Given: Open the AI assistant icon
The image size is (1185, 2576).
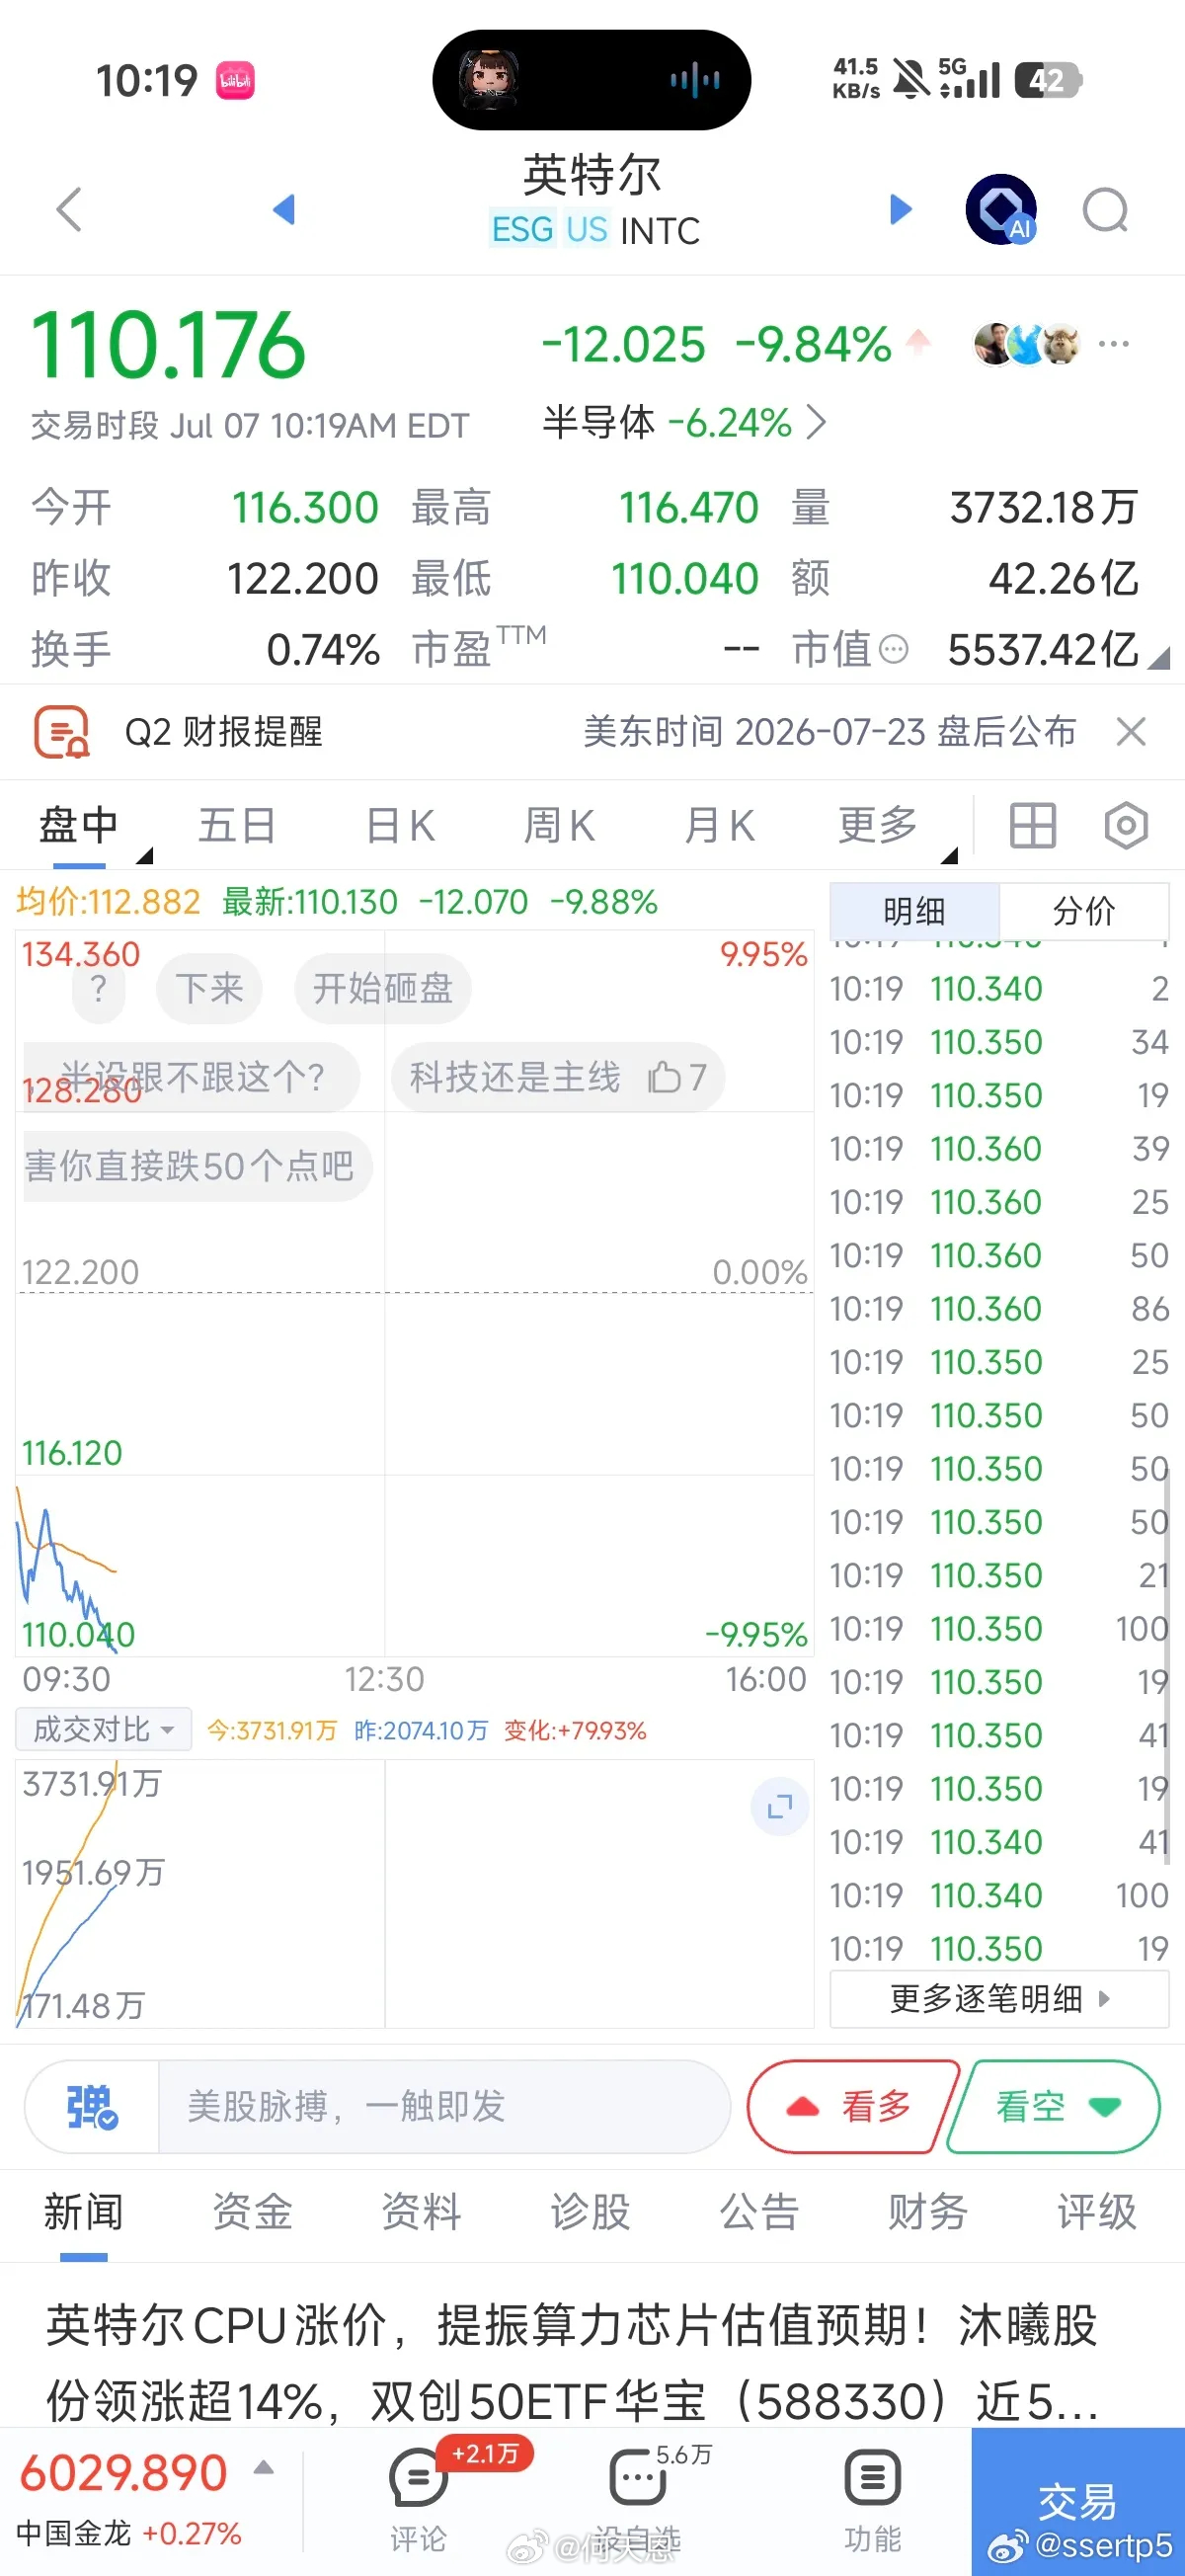Looking at the screenshot, I should point(1001,210).
